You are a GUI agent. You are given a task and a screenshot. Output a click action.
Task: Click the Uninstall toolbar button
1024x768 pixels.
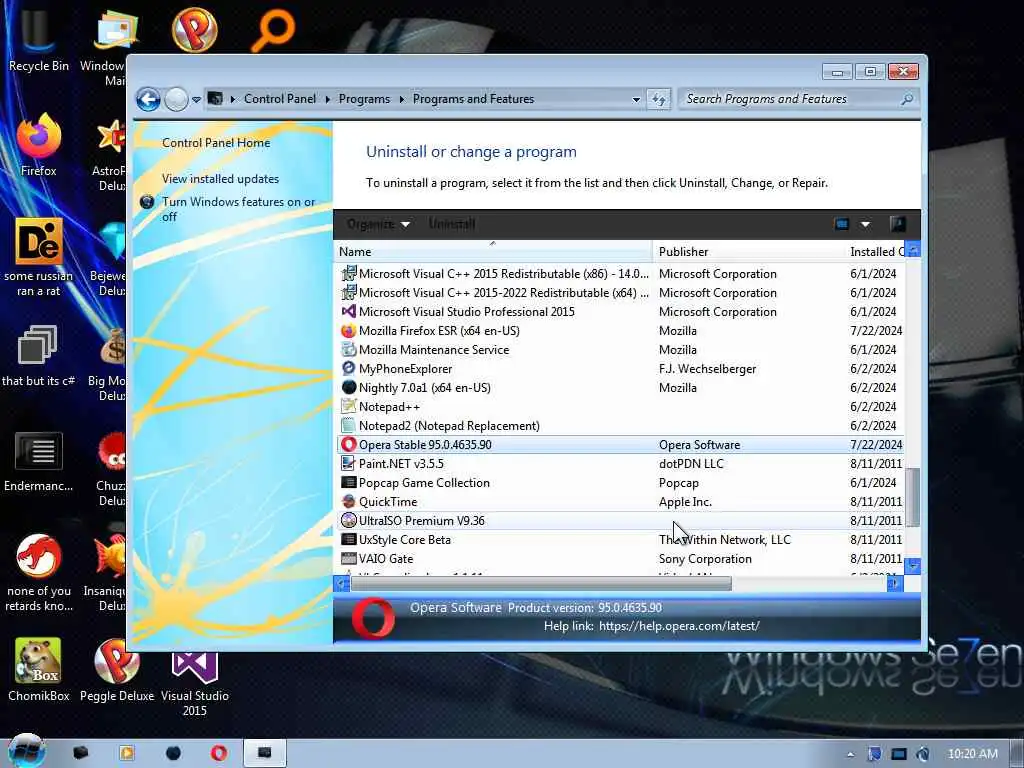[451, 224]
